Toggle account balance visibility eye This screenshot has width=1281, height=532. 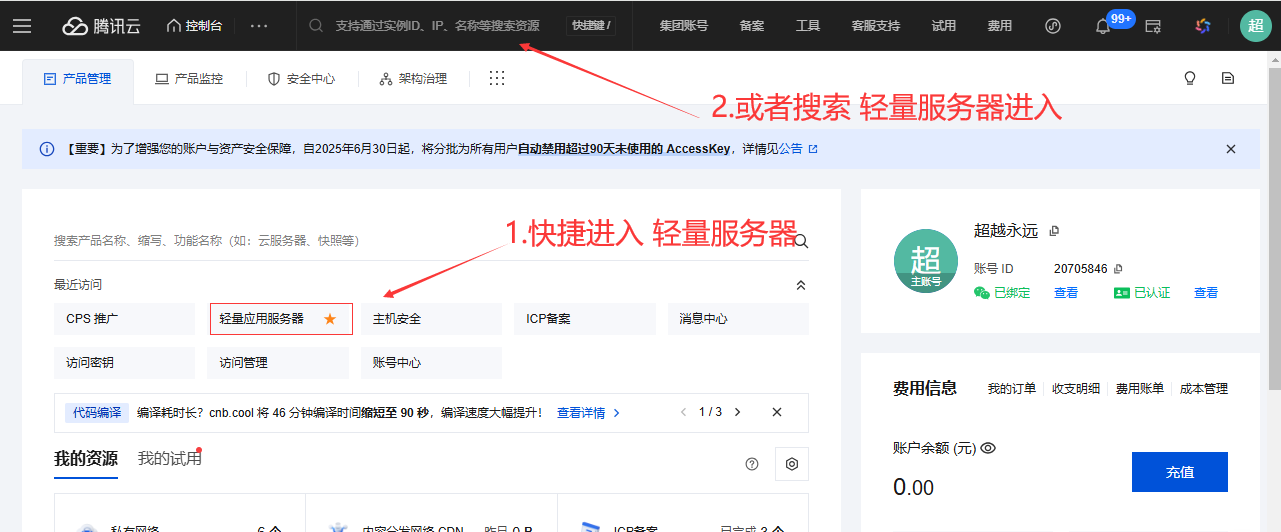tap(988, 448)
